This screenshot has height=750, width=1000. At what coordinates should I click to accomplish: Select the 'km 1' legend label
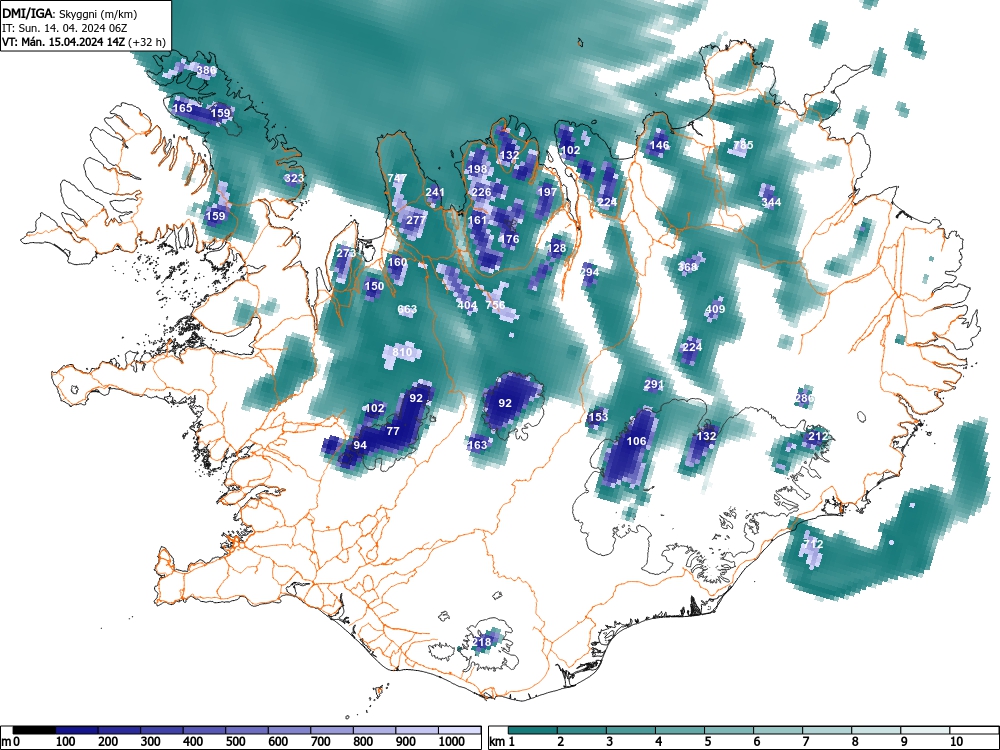(x=502, y=742)
